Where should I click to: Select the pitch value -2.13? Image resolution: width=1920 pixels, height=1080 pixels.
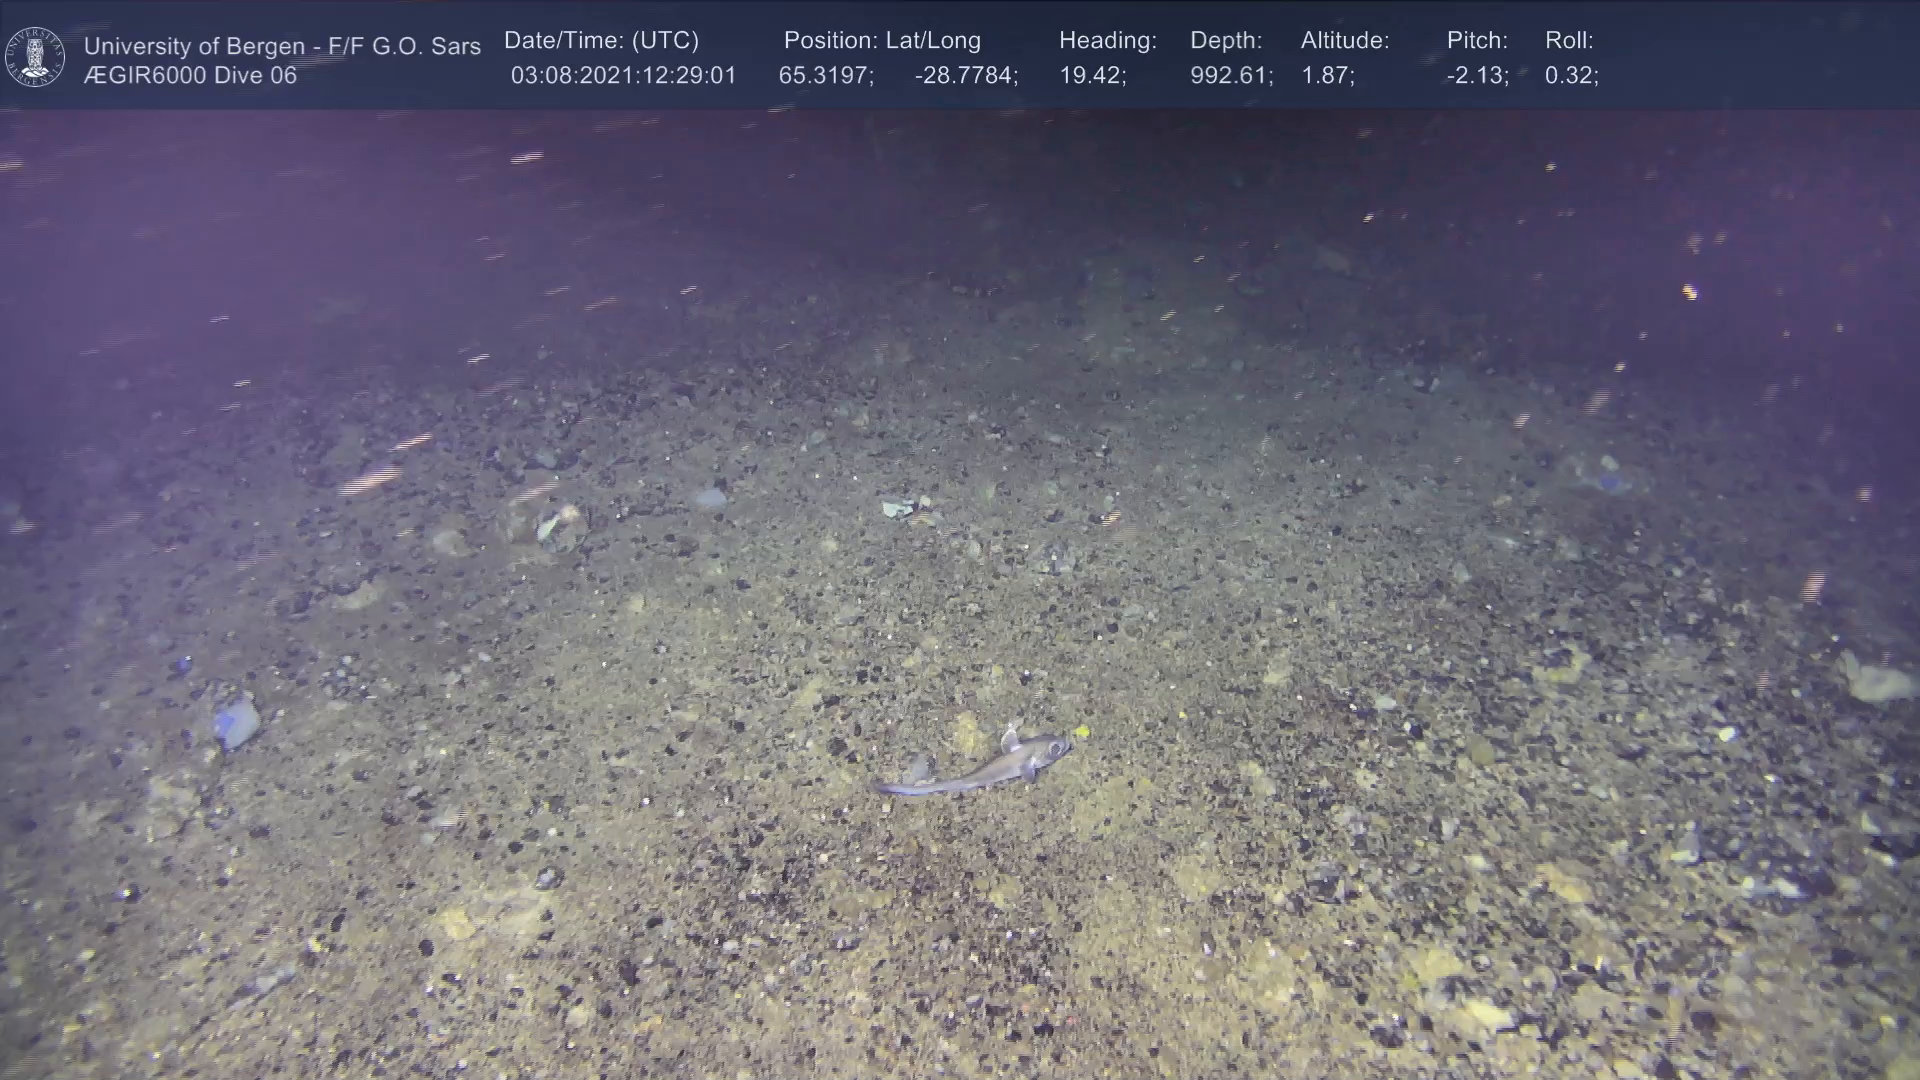point(1477,76)
